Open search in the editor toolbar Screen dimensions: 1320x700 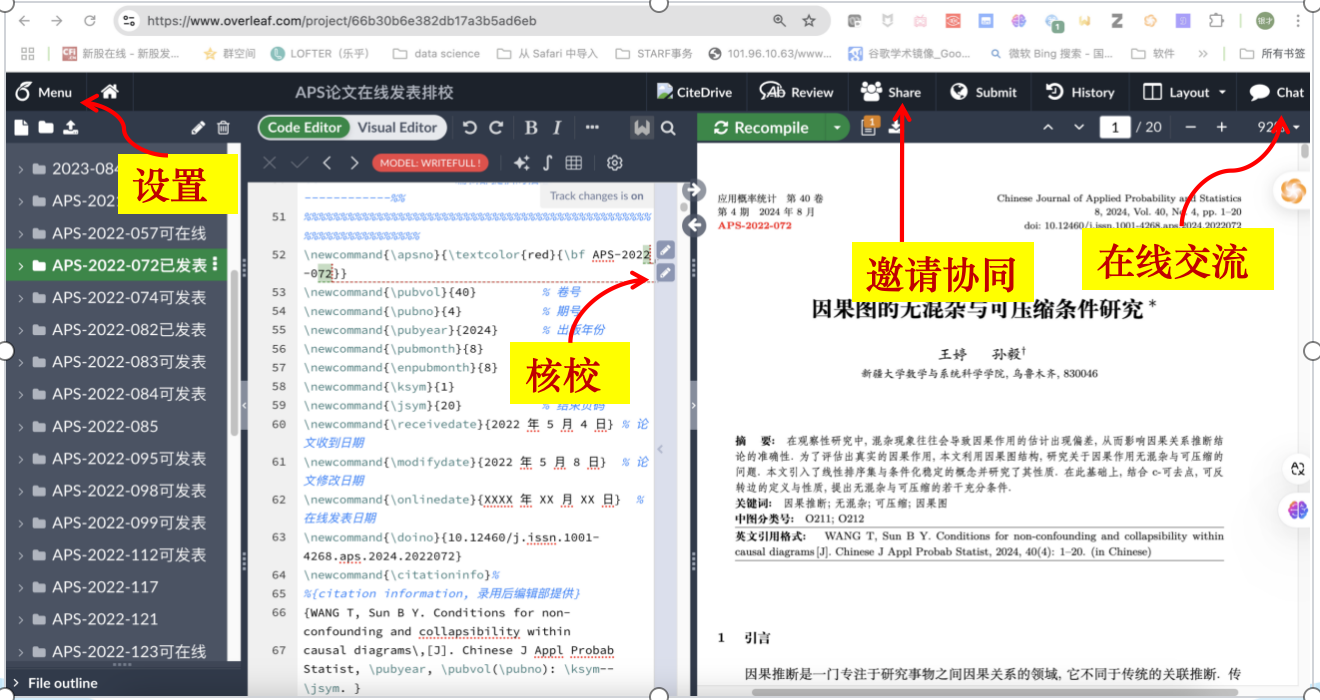coord(668,128)
